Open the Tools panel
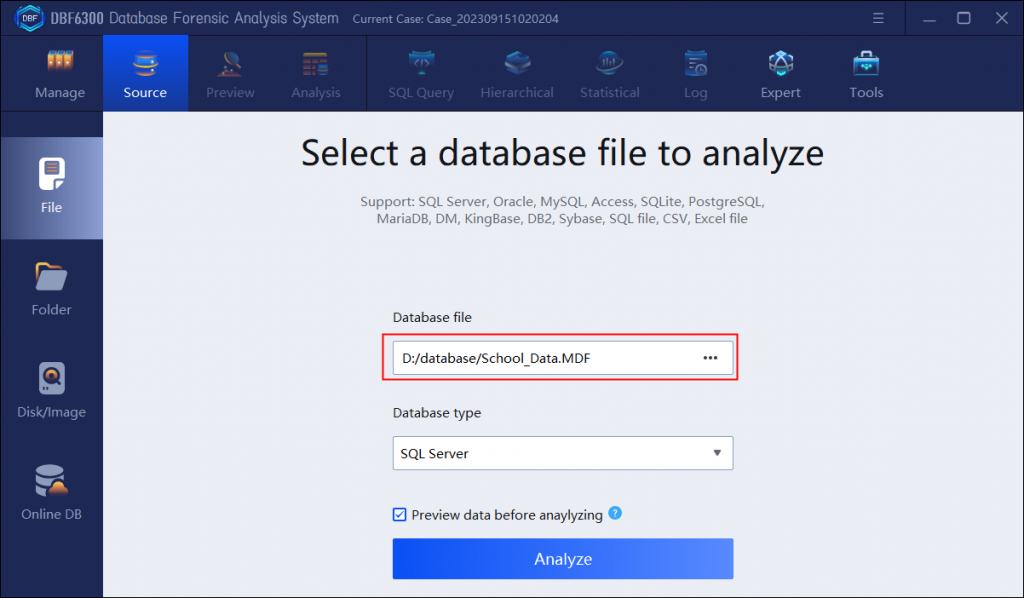Screen dimensions: 1024x598 point(866,72)
